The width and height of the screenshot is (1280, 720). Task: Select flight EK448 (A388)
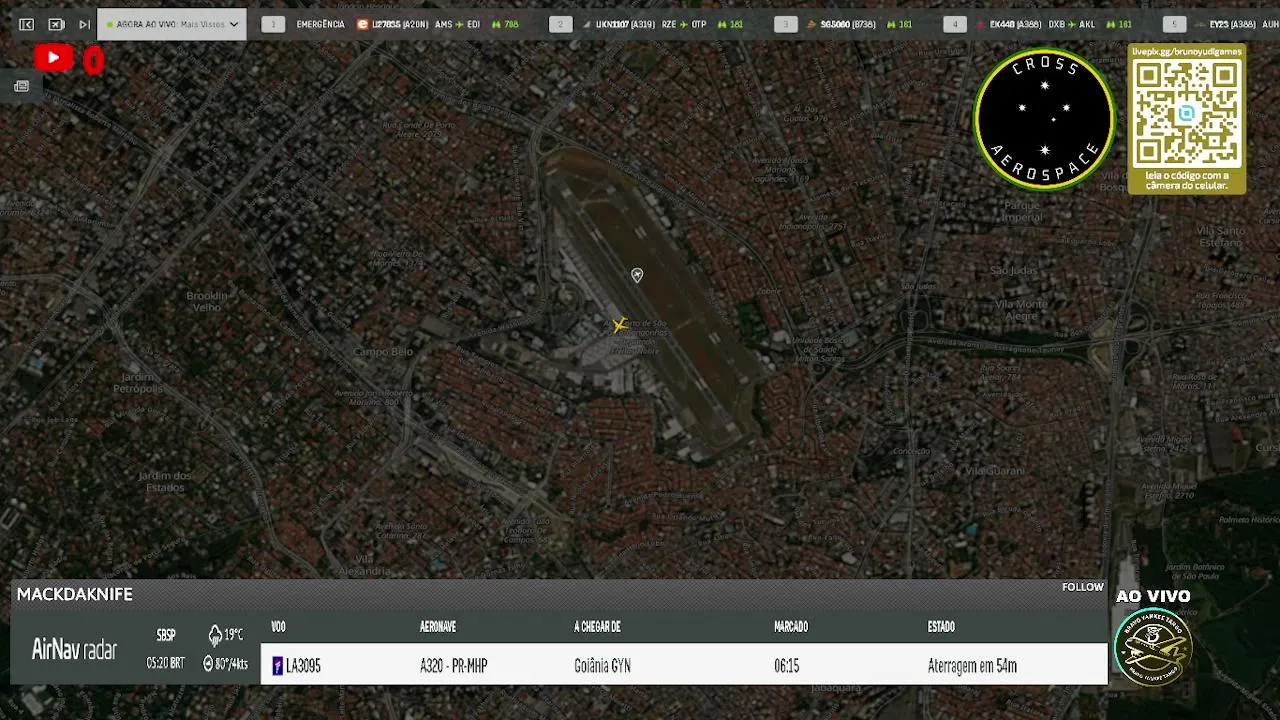[x=1015, y=24]
